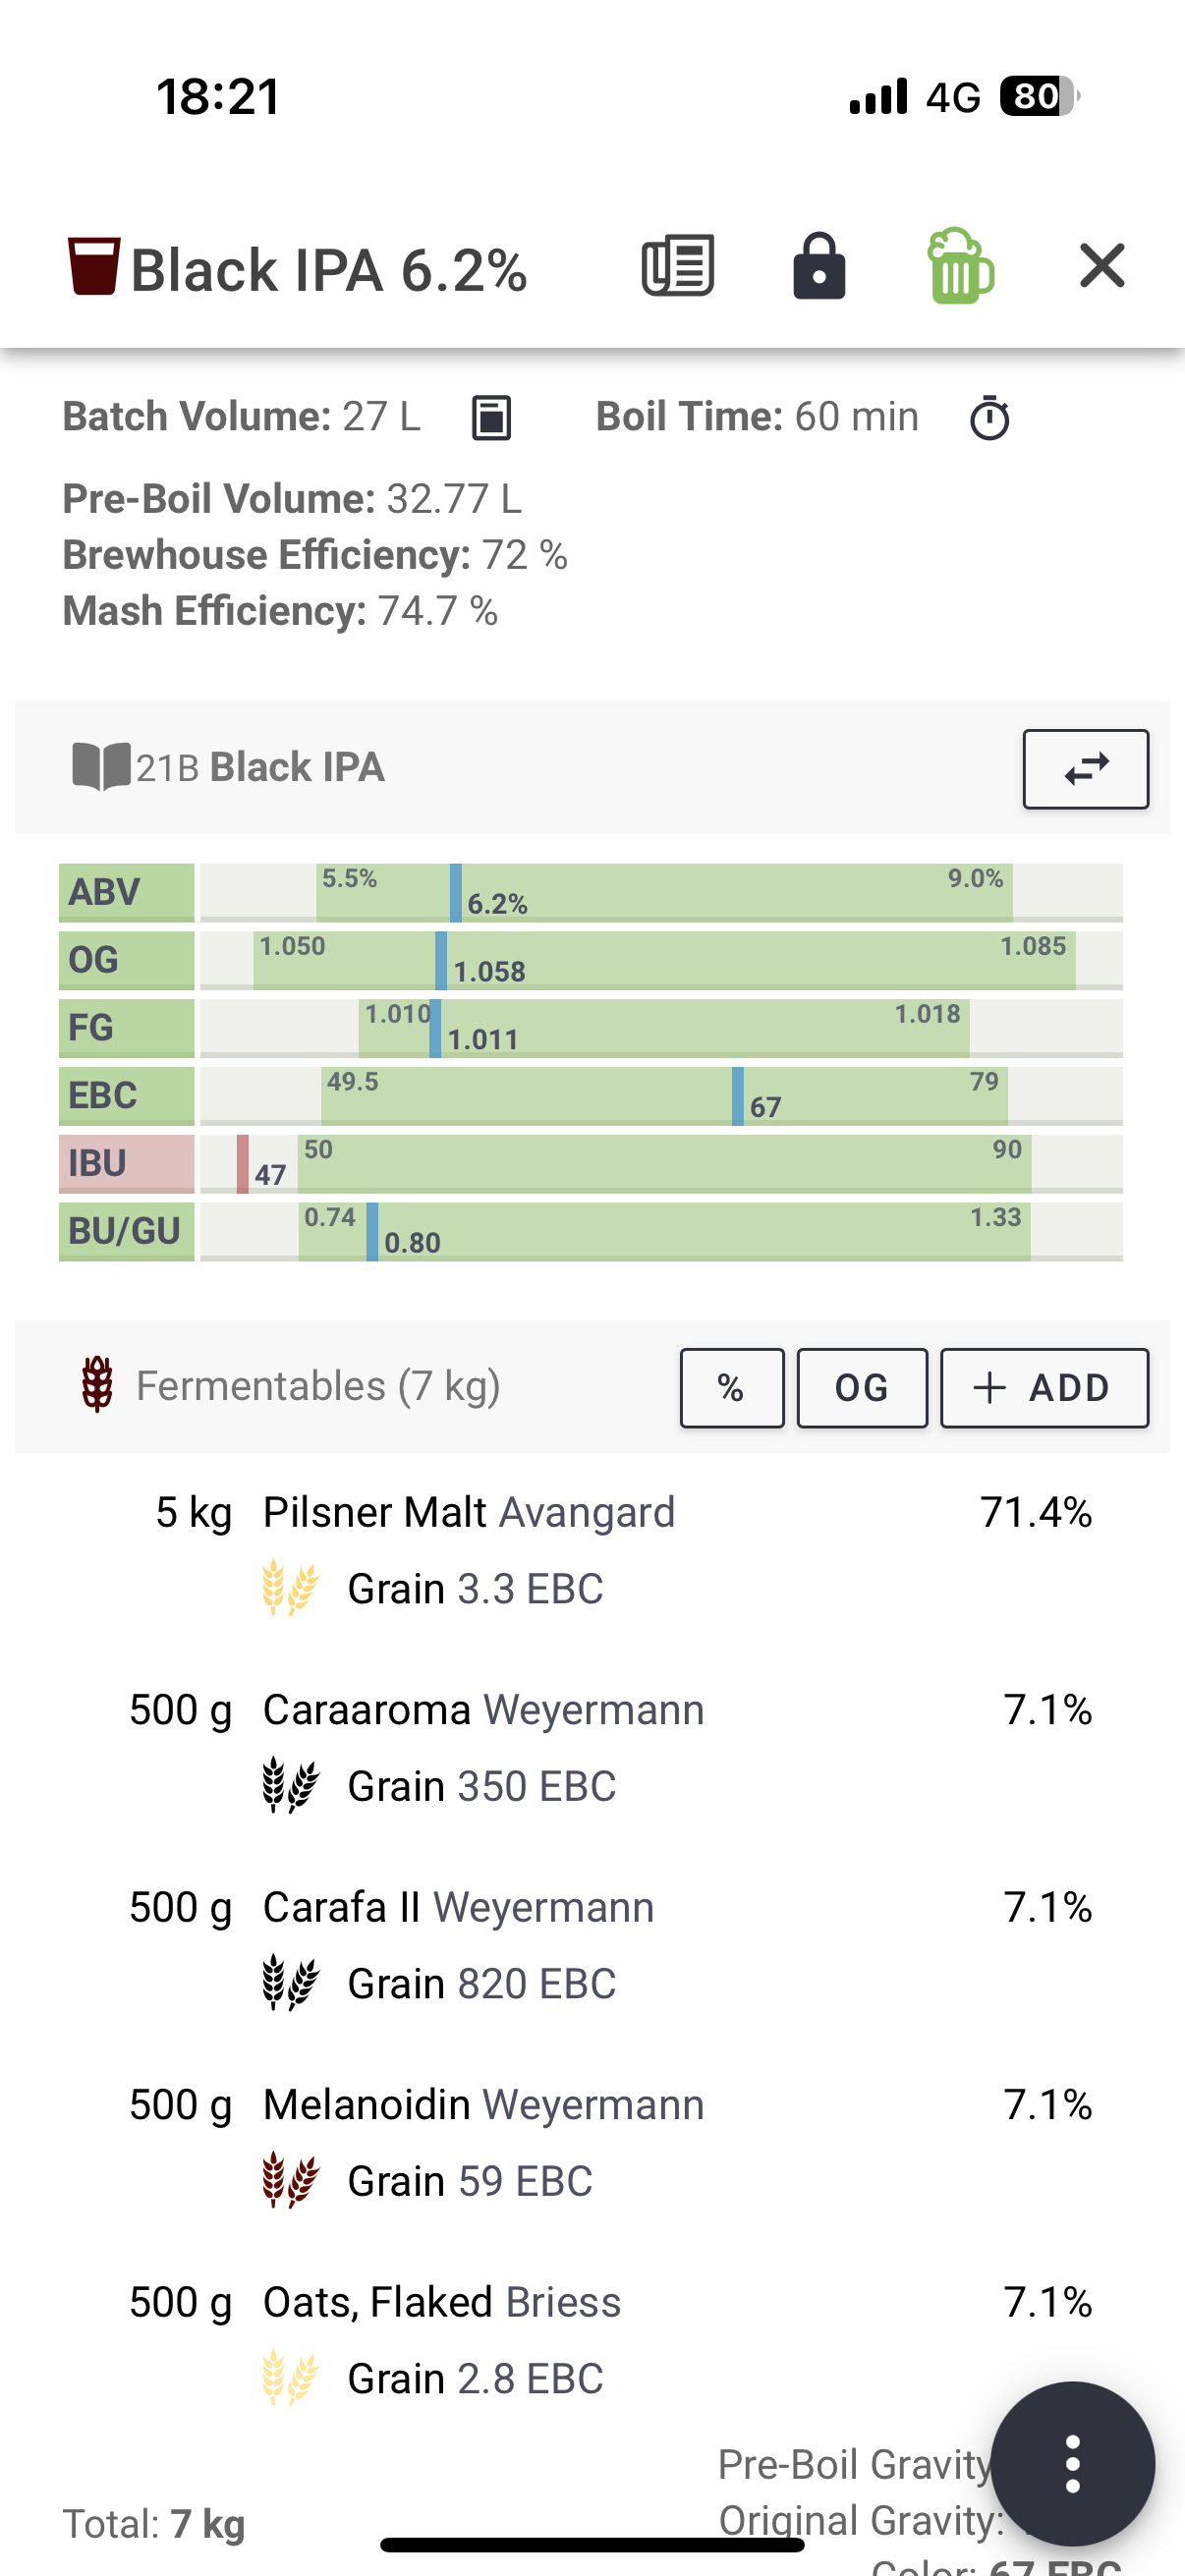Add a new fermentable
The width and height of the screenshot is (1185, 2576).
click(1044, 1388)
